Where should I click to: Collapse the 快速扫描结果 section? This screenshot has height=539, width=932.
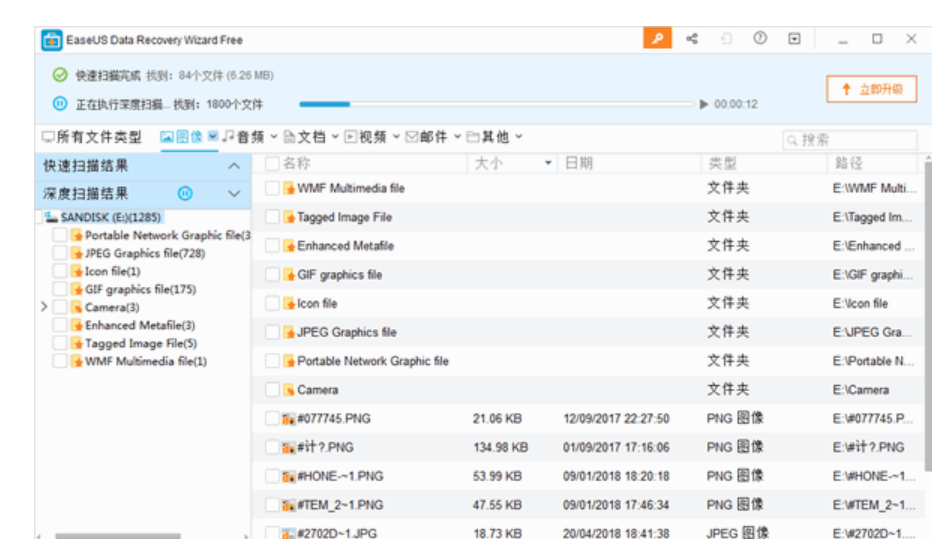click(234, 166)
